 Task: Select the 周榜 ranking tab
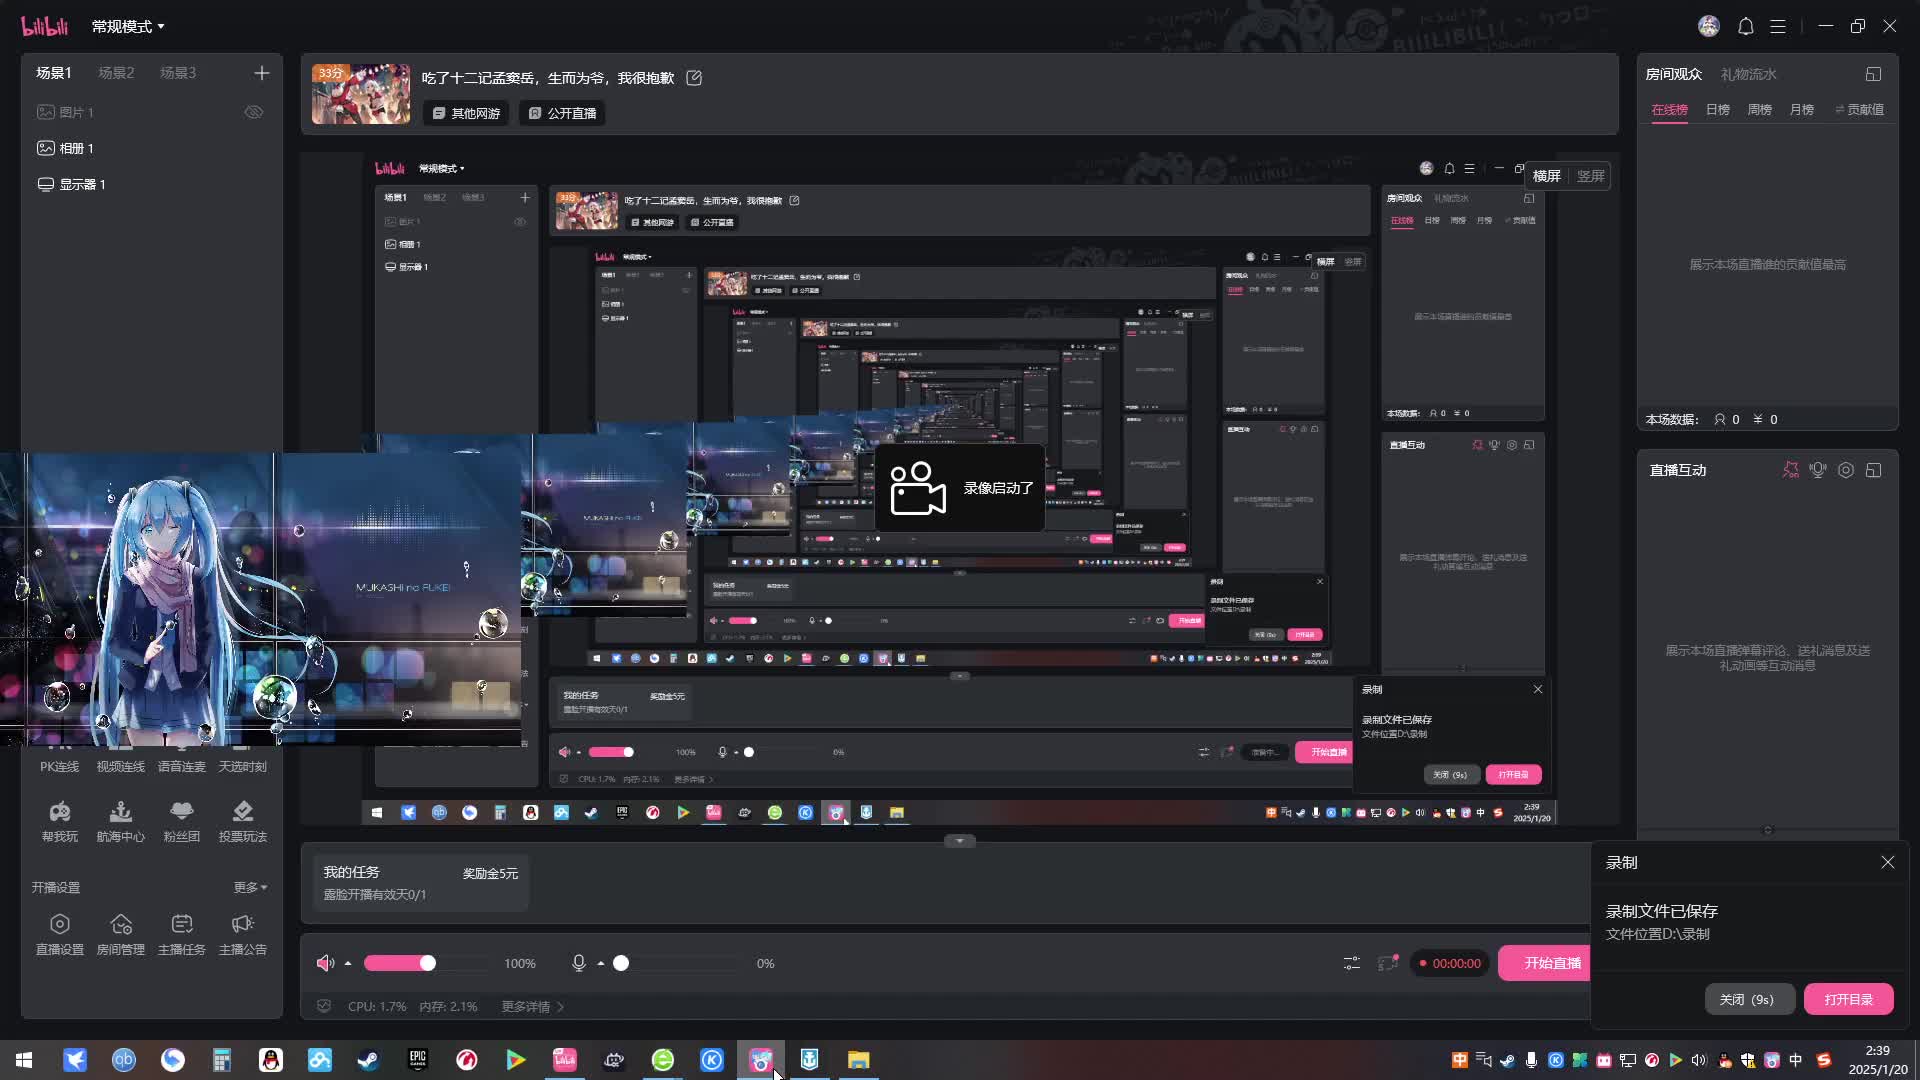(1759, 109)
